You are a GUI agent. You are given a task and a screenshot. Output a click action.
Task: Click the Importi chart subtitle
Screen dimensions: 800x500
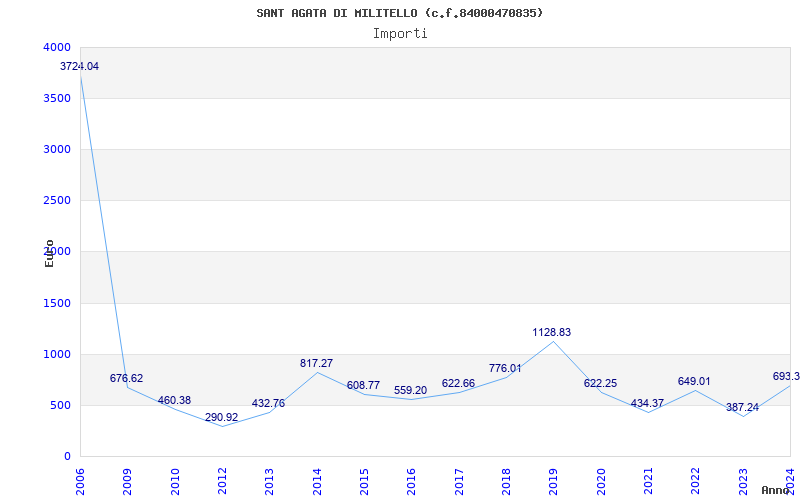(400, 34)
